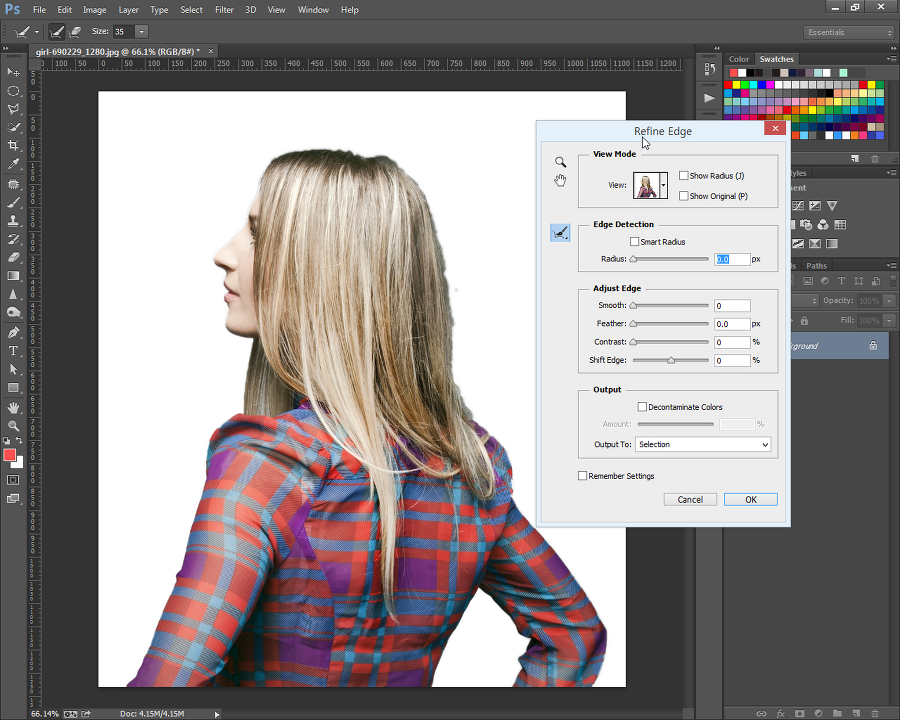The image size is (900, 720).
Task: Click the Shift Edge slider handle
Action: (670, 360)
